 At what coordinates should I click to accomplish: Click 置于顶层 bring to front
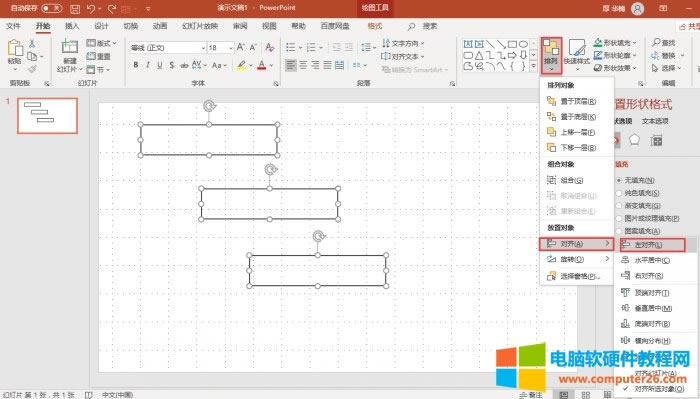click(x=577, y=101)
